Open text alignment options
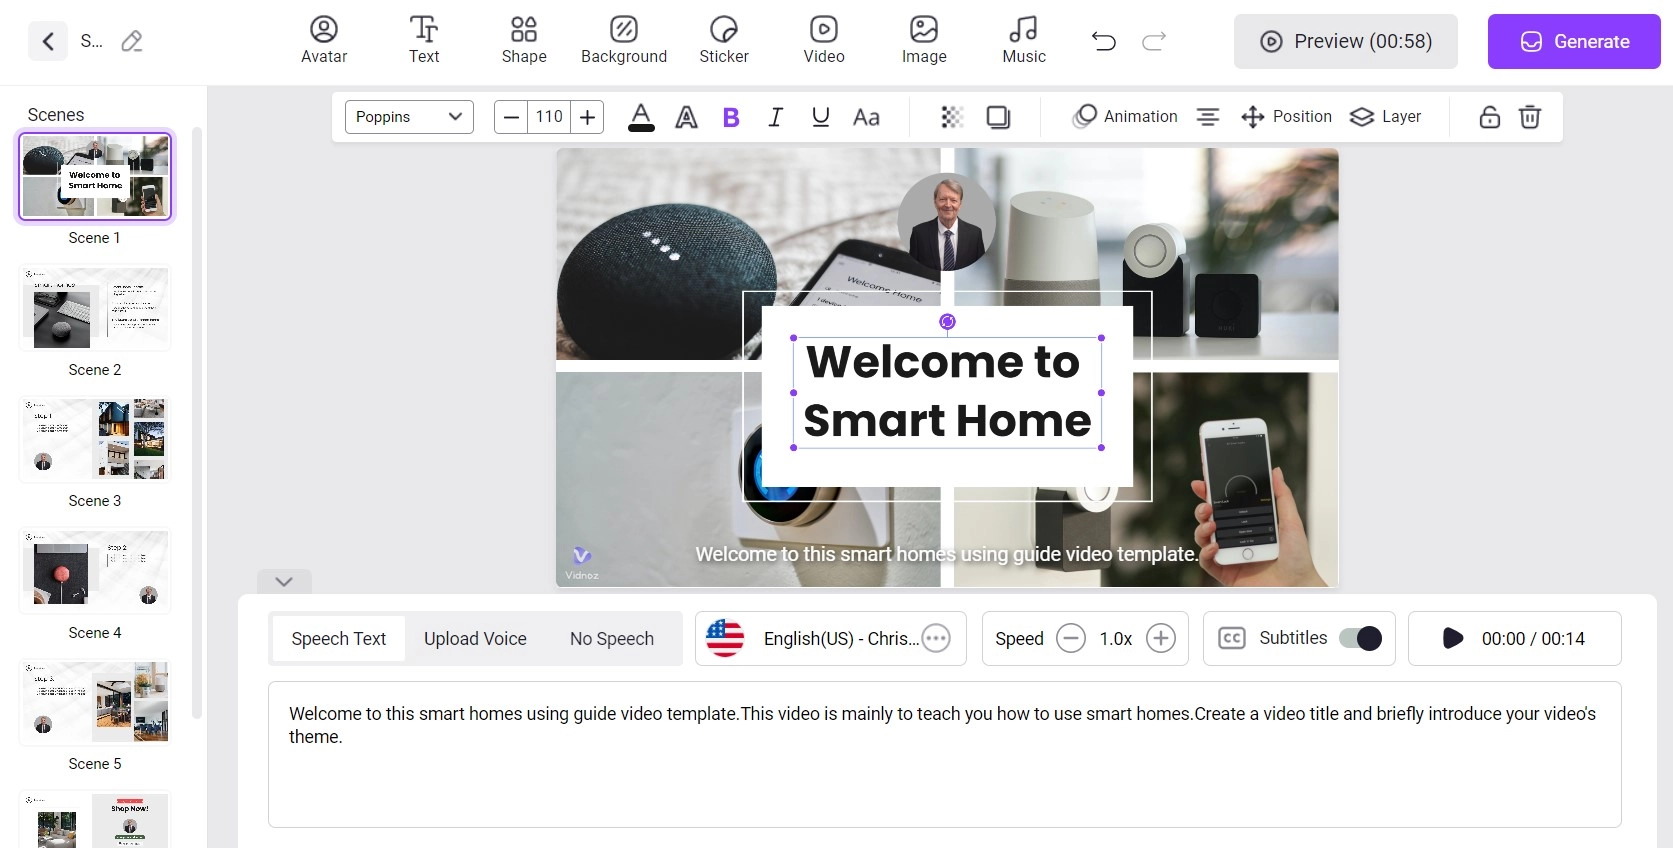 tap(1208, 117)
